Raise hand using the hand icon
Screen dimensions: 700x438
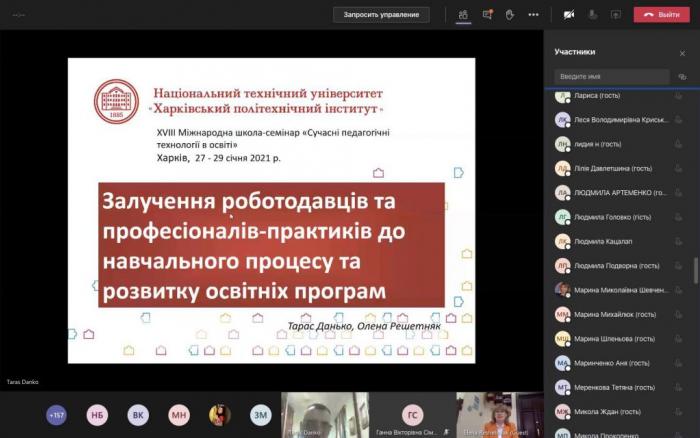tap(510, 15)
